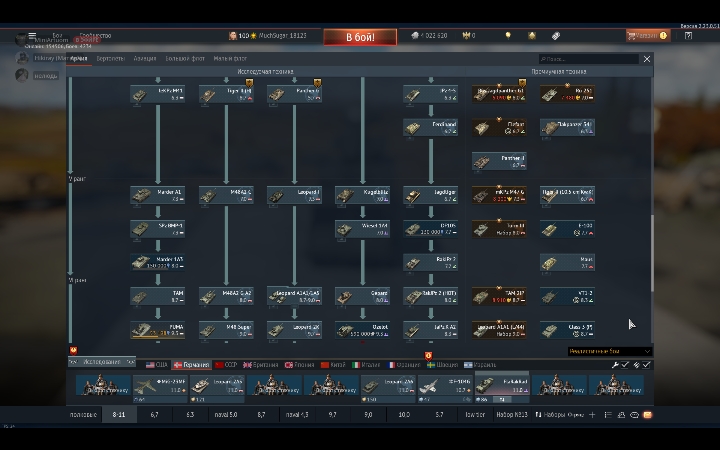Click the orange marker above the Sweden flag
Screen dimensions: 720x450
(428, 356)
